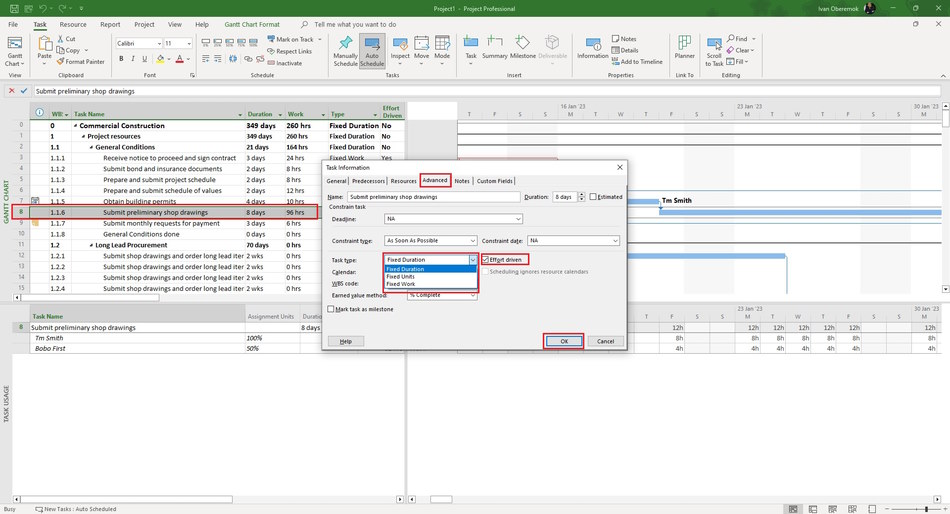
Task: Inactivate the selected task
Action: [x=285, y=63]
